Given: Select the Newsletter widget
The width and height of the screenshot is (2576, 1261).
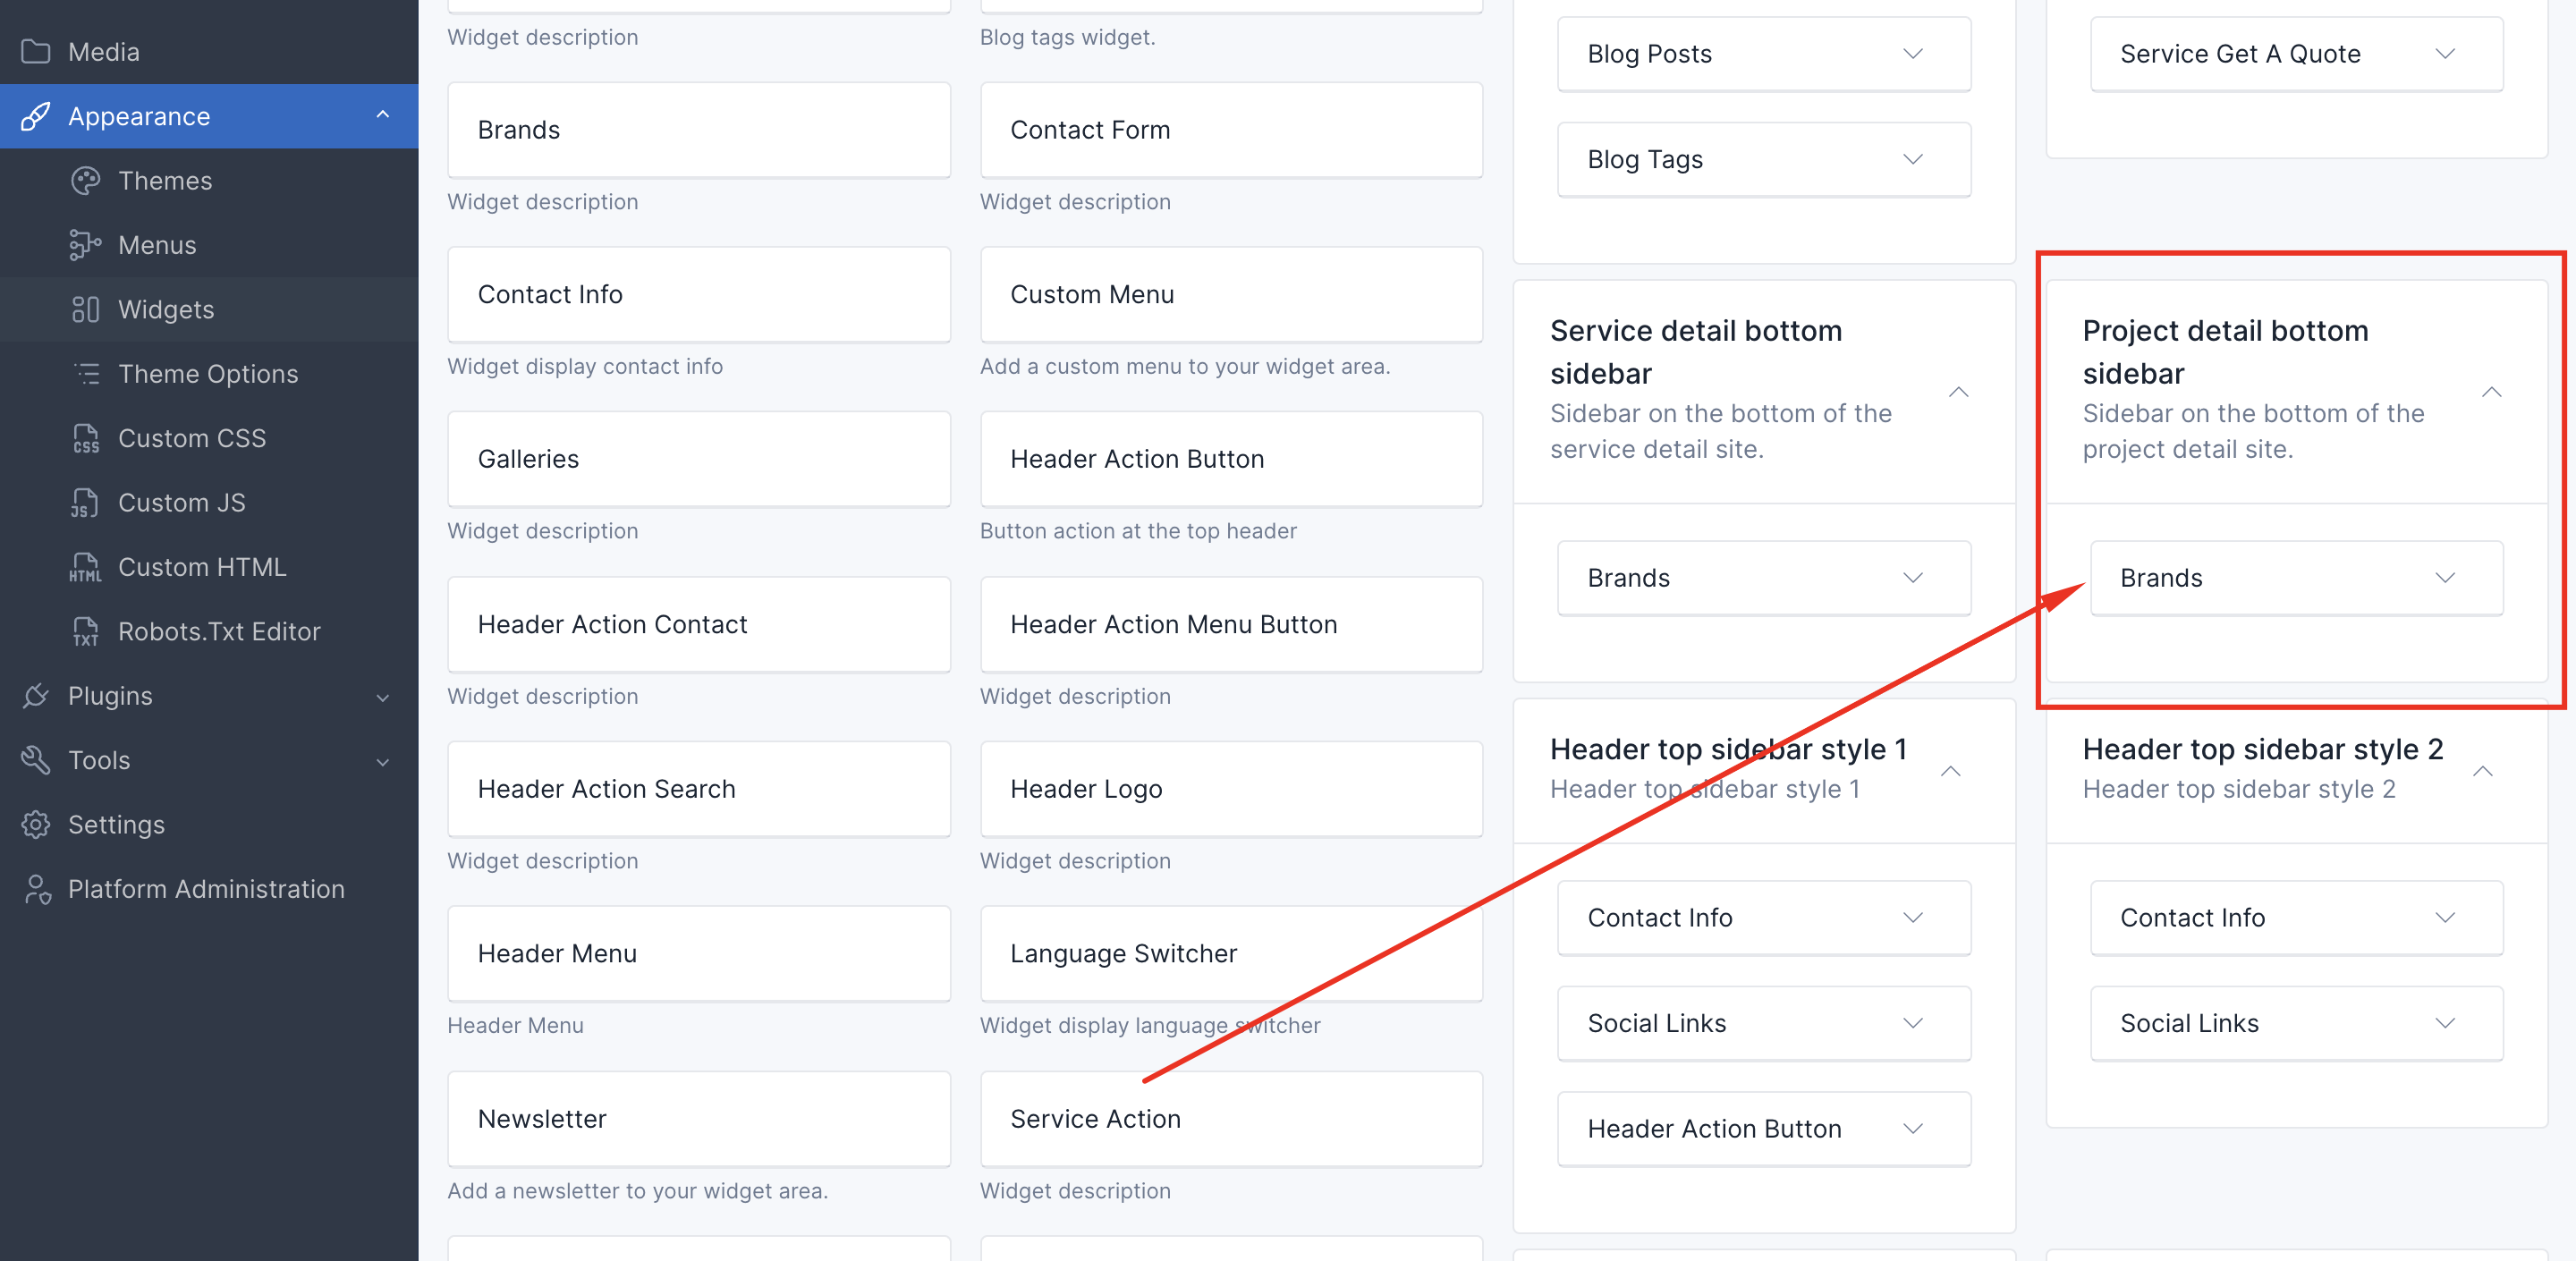Looking at the screenshot, I should (699, 1119).
